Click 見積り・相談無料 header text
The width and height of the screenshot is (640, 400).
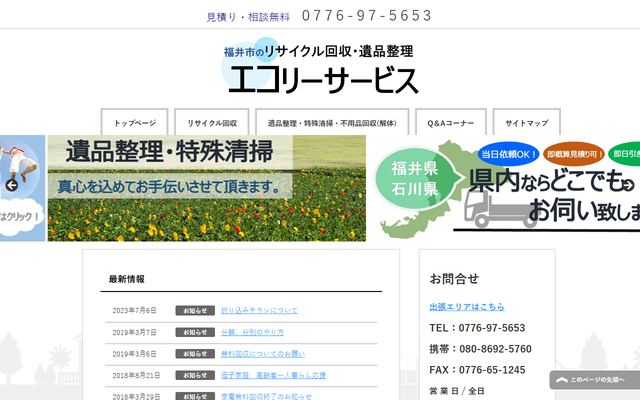[x=248, y=17]
